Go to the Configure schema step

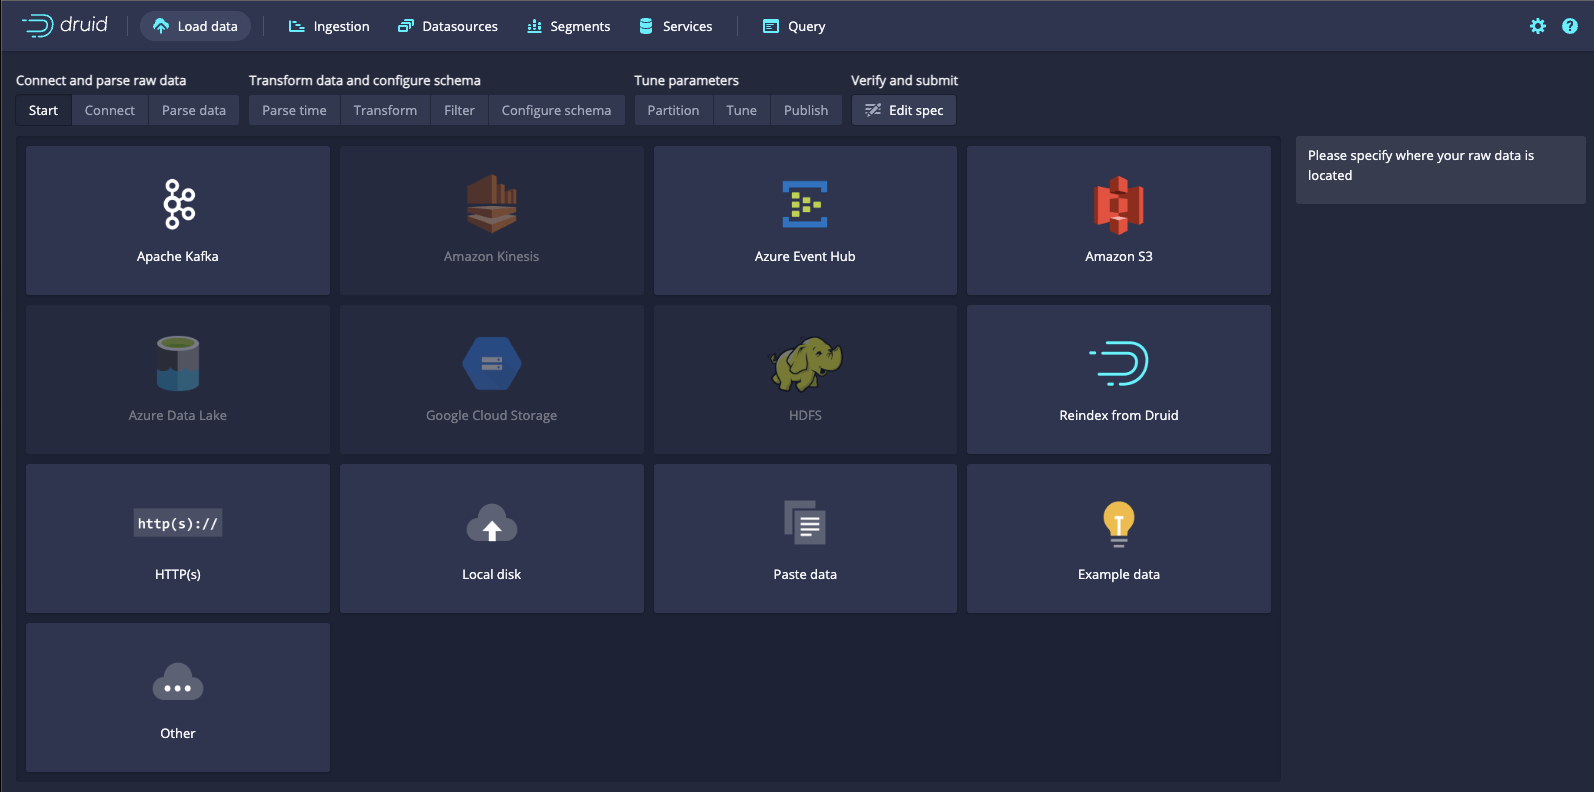coord(556,110)
